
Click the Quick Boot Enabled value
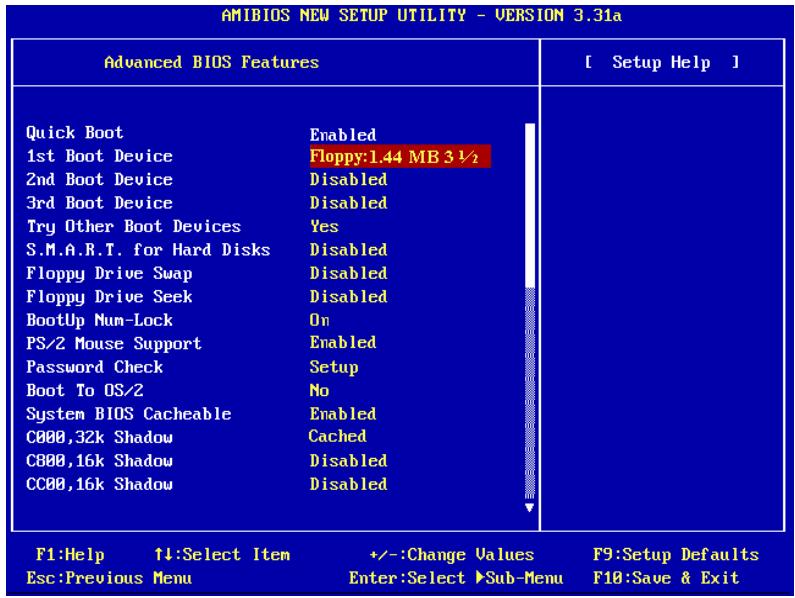(x=343, y=134)
